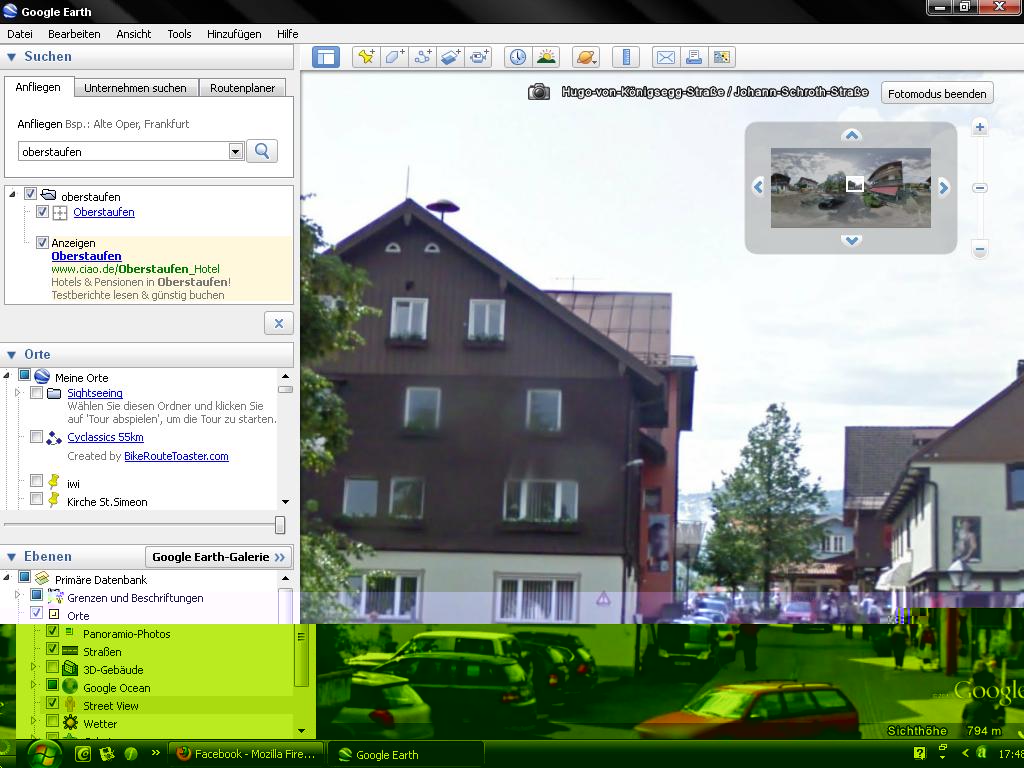Hide the sidebar using the toolbar icon
The height and width of the screenshot is (768, 1024).
pyautogui.click(x=326, y=57)
